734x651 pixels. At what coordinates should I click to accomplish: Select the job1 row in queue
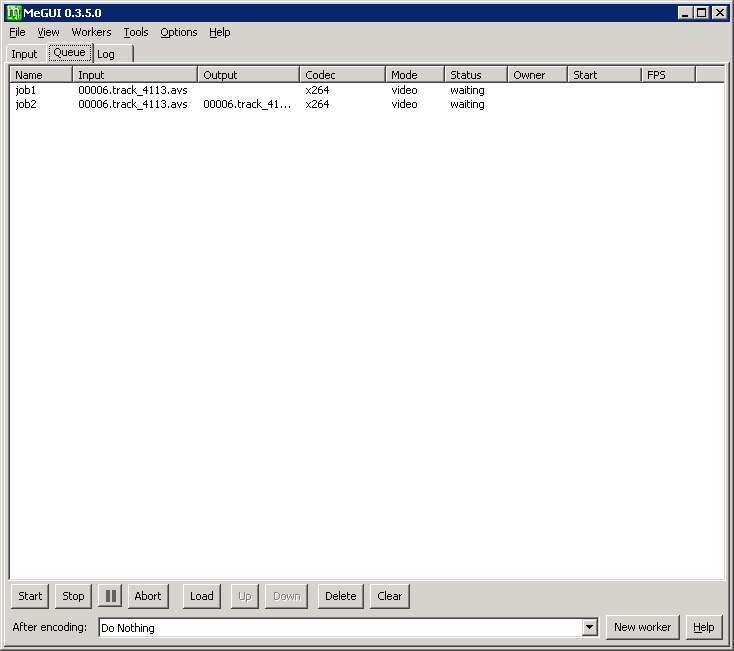click(26, 90)
